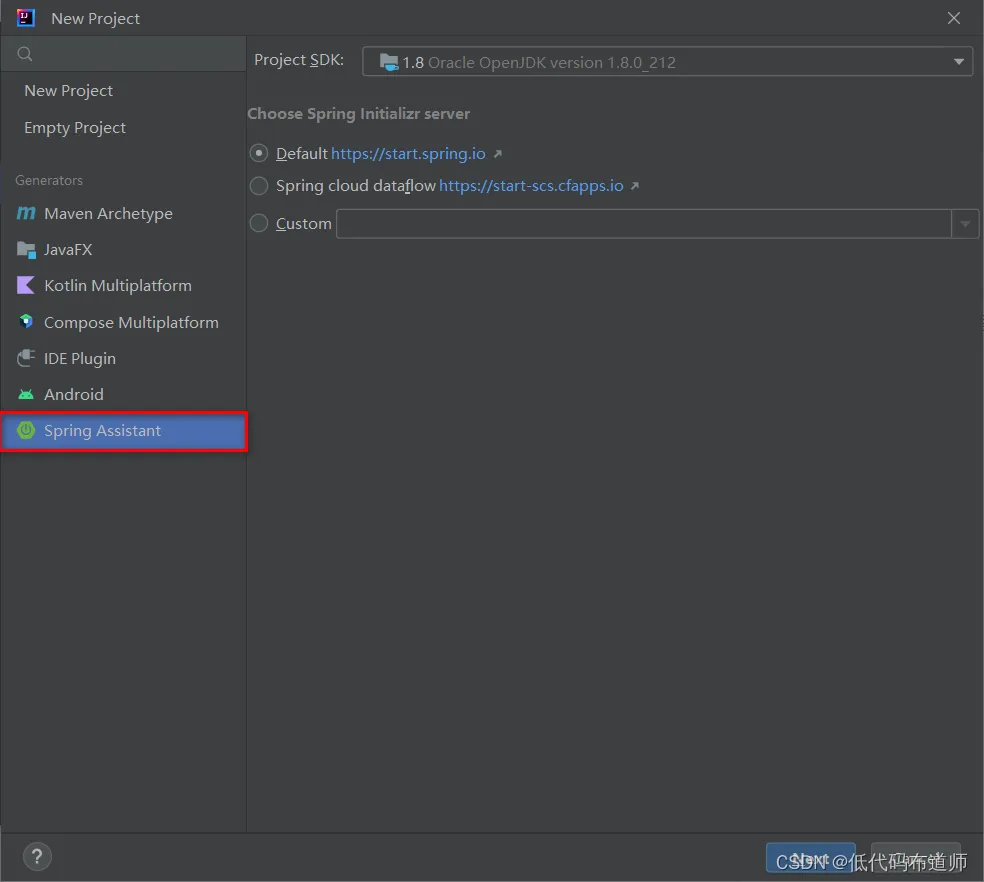Select IDE Plugin generator

coord(124,358)
